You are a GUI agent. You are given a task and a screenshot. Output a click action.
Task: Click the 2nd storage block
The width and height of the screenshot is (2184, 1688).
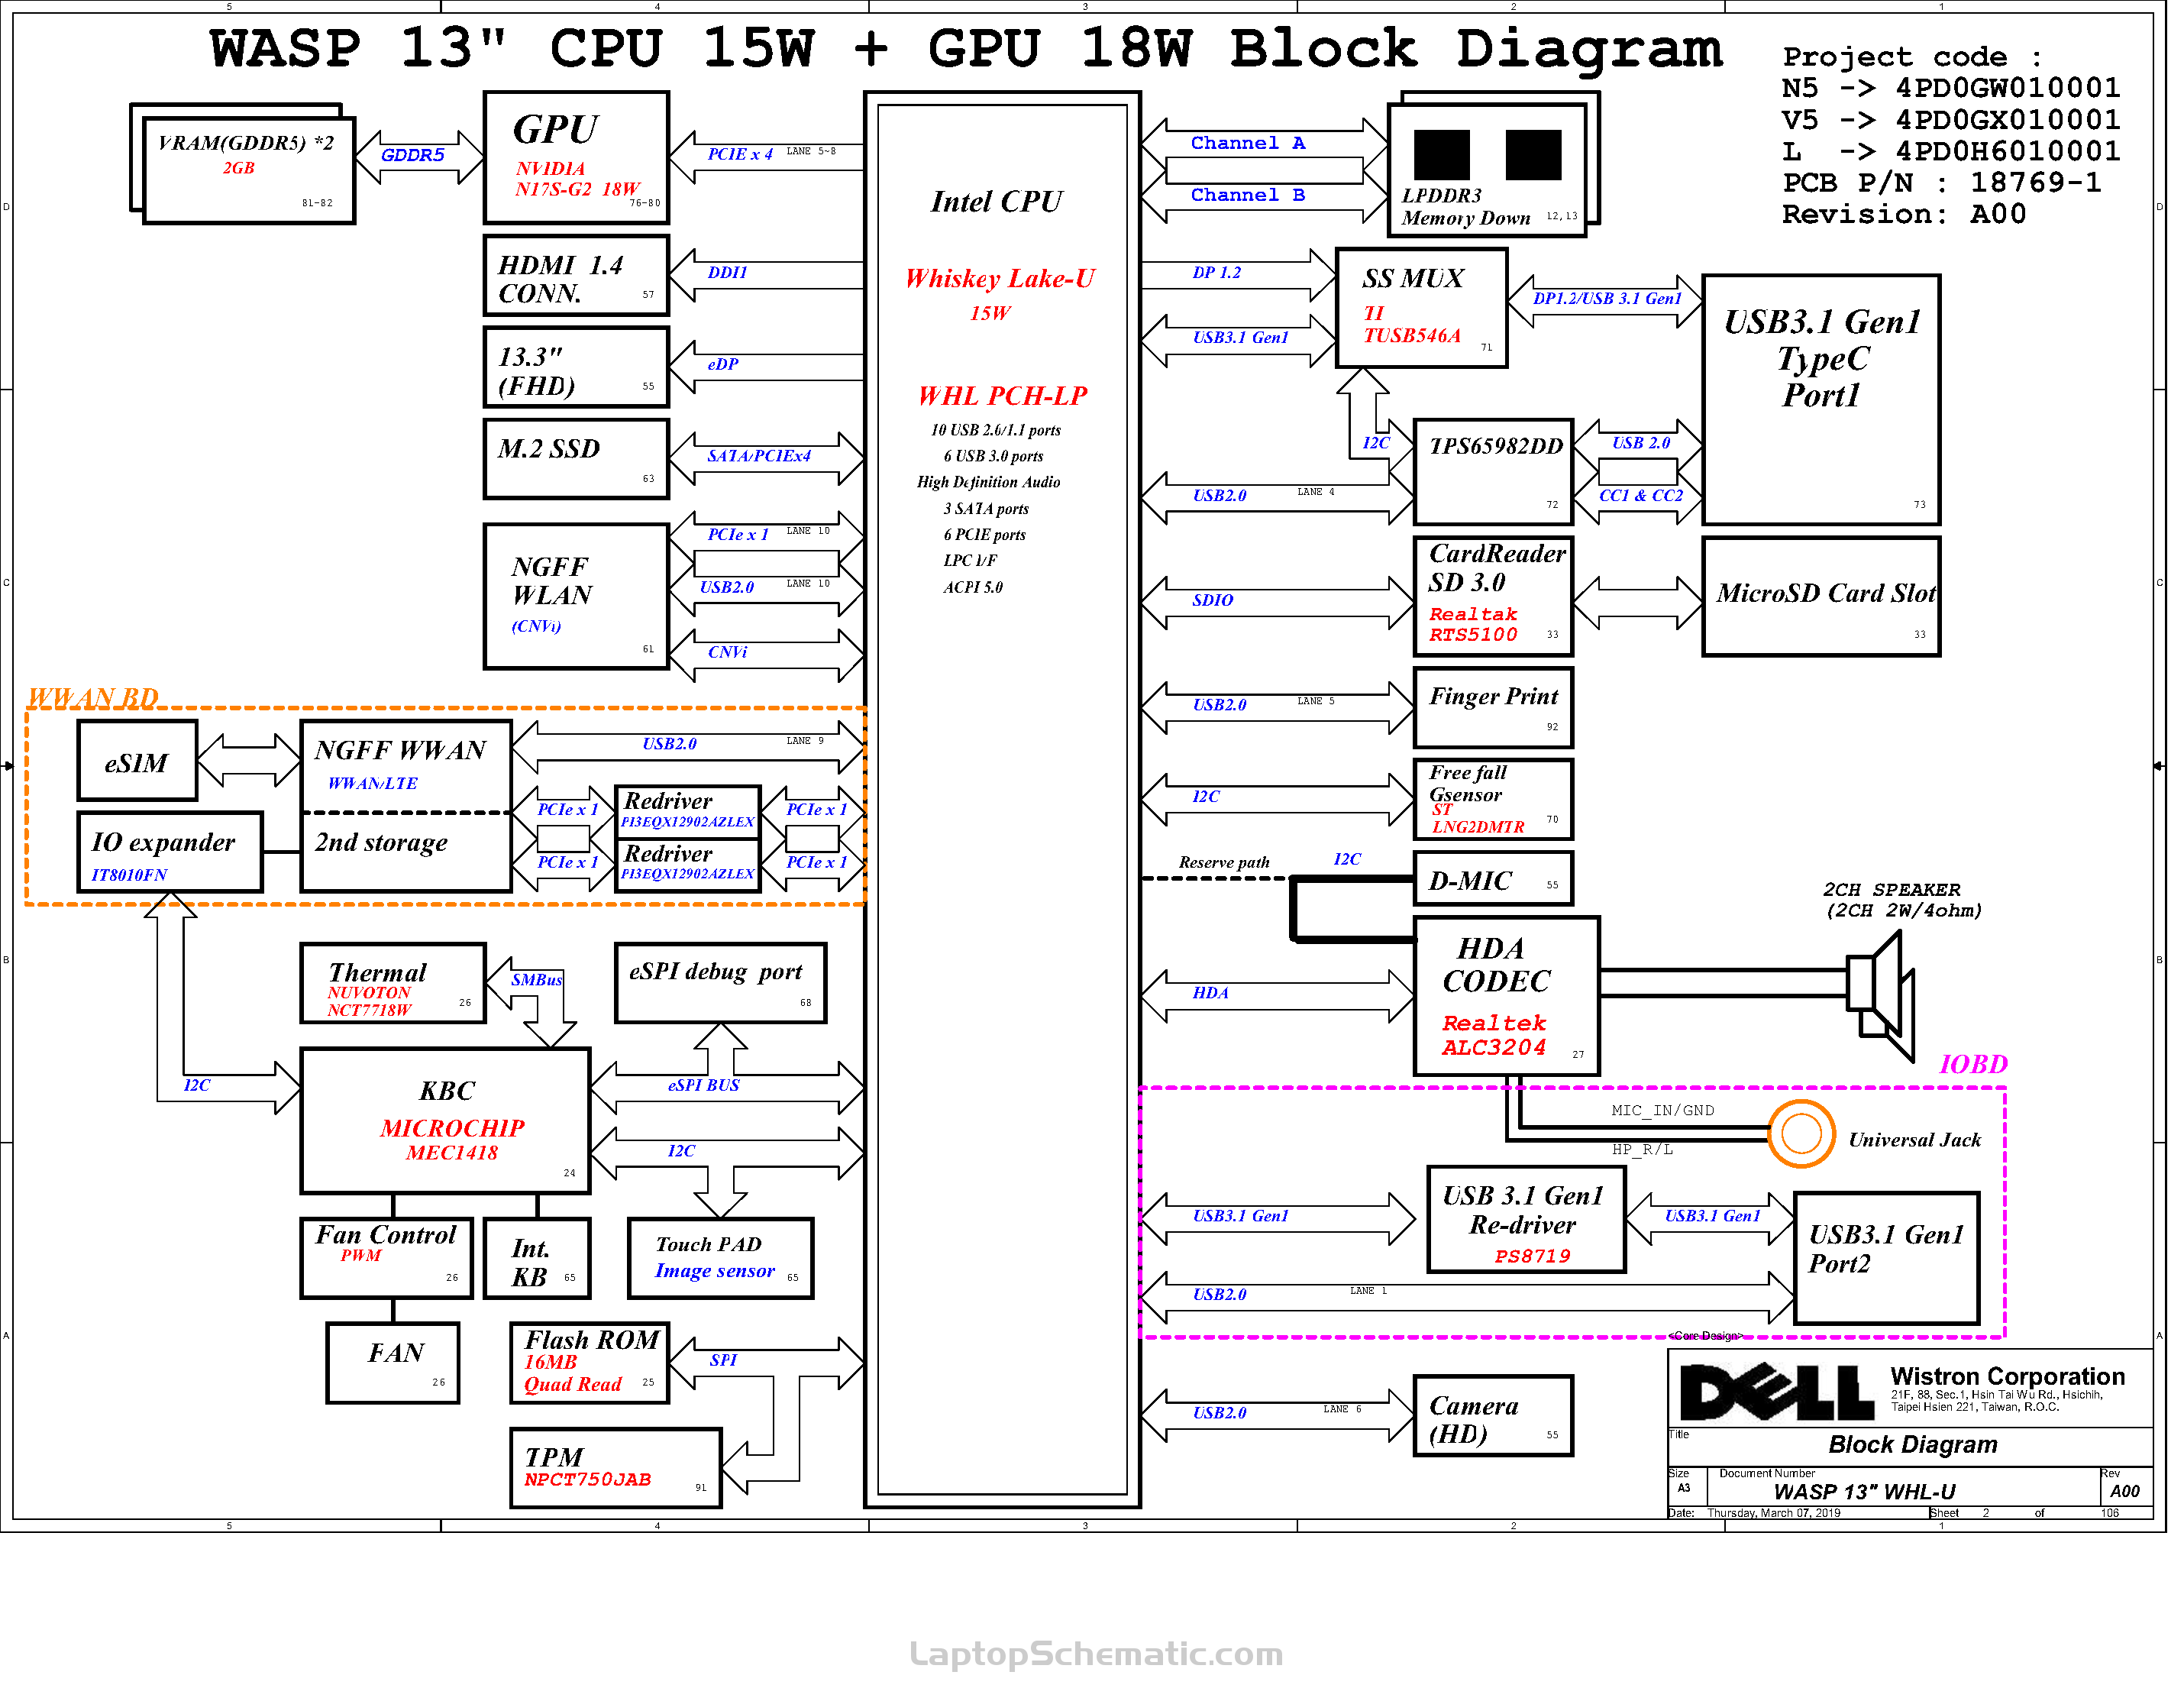coord(406,852)
